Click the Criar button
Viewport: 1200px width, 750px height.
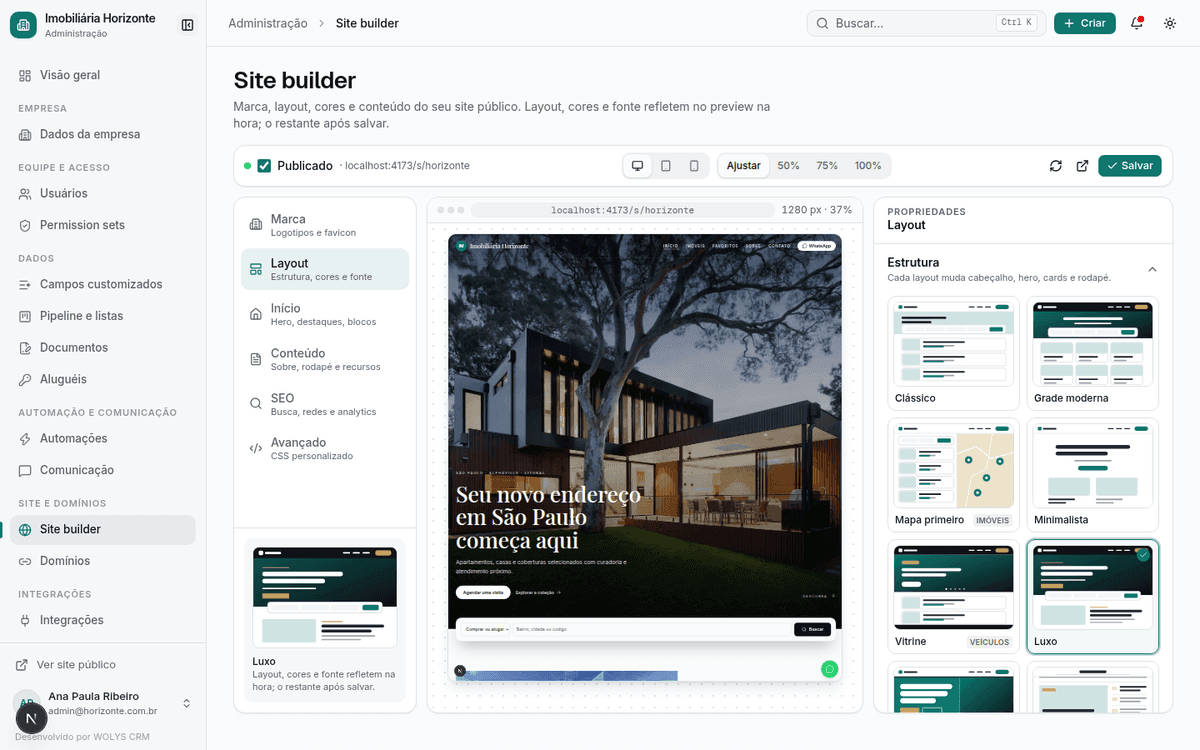pyautogui.click(x=1085, y=23)
